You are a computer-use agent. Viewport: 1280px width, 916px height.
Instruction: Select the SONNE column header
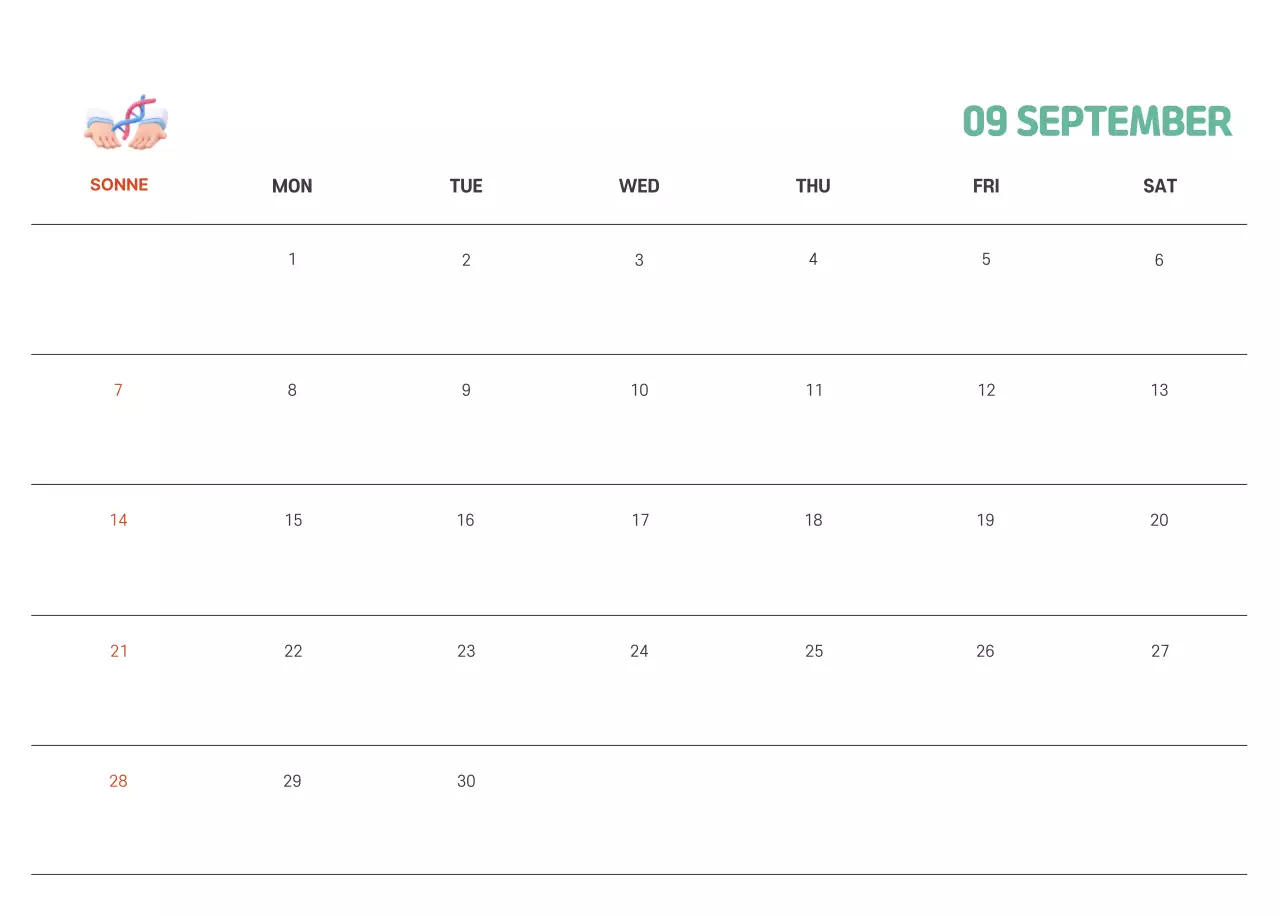[x=119, y=185]
